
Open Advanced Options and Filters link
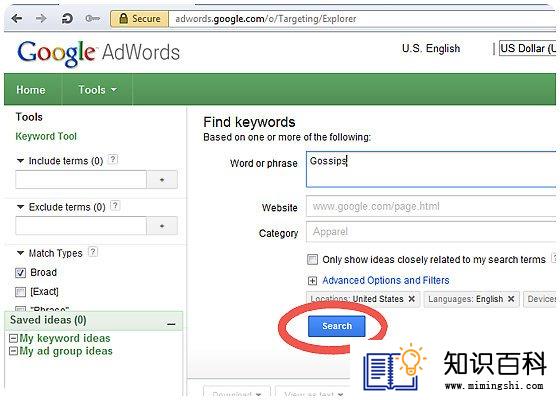click(x=386, y=280)
